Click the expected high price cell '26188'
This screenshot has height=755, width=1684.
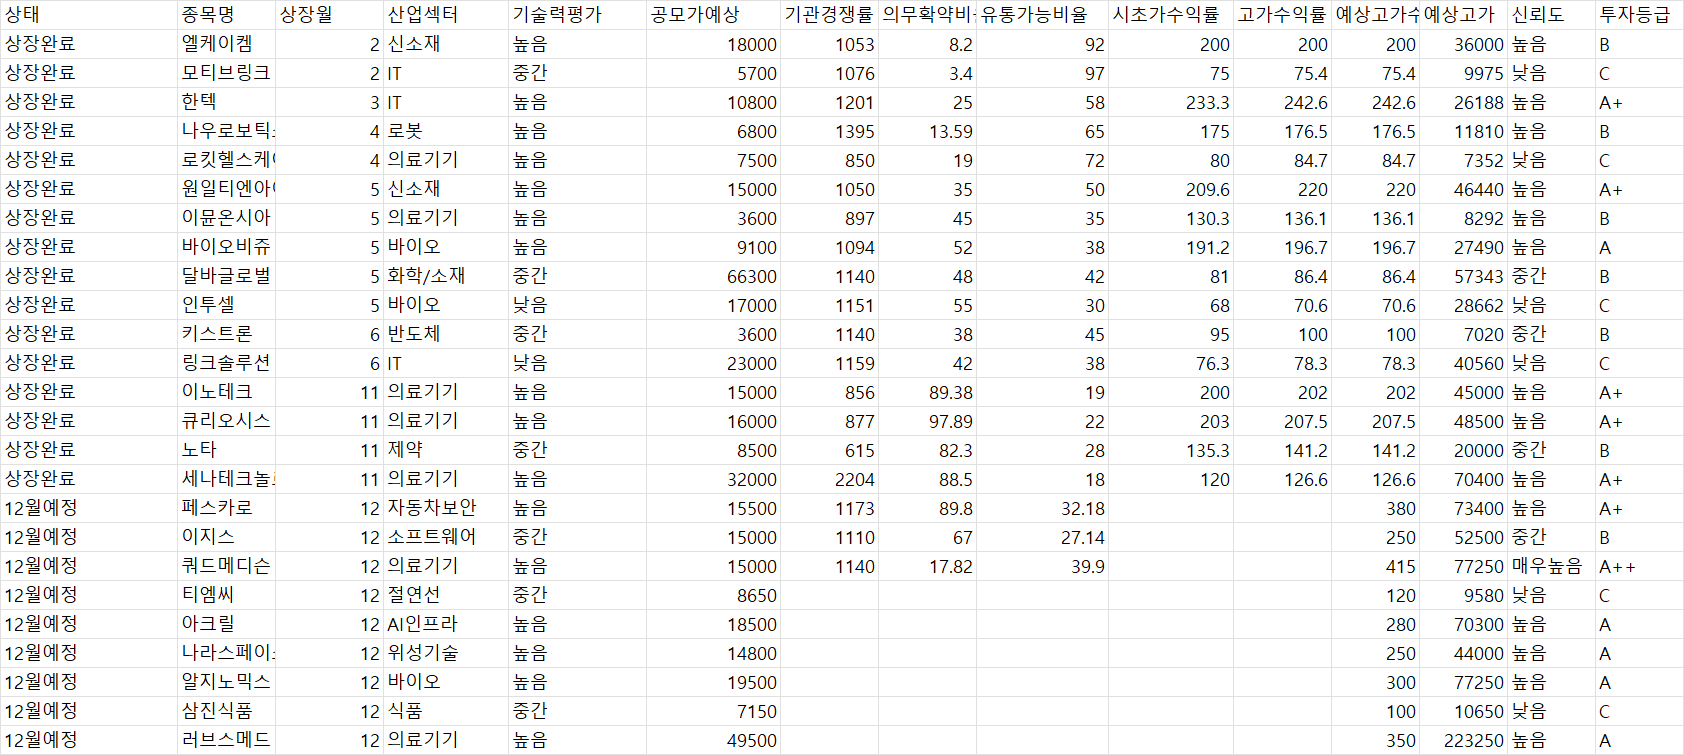tap(1463, 102)
